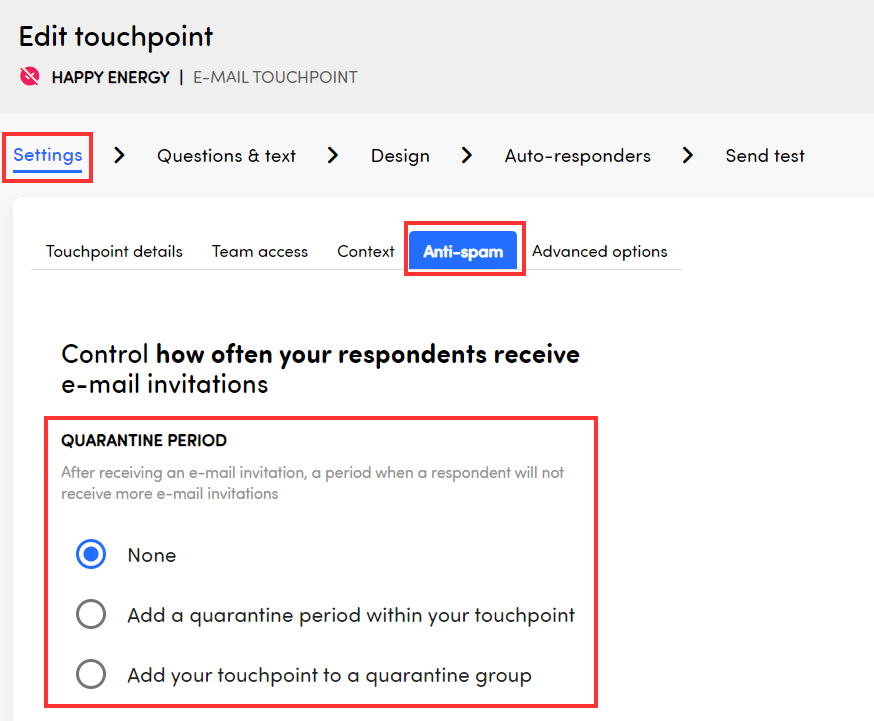Screen dimensions: 874x721
Task: Click the HAPPY ENERGY company name
Action: click(110, 77)
